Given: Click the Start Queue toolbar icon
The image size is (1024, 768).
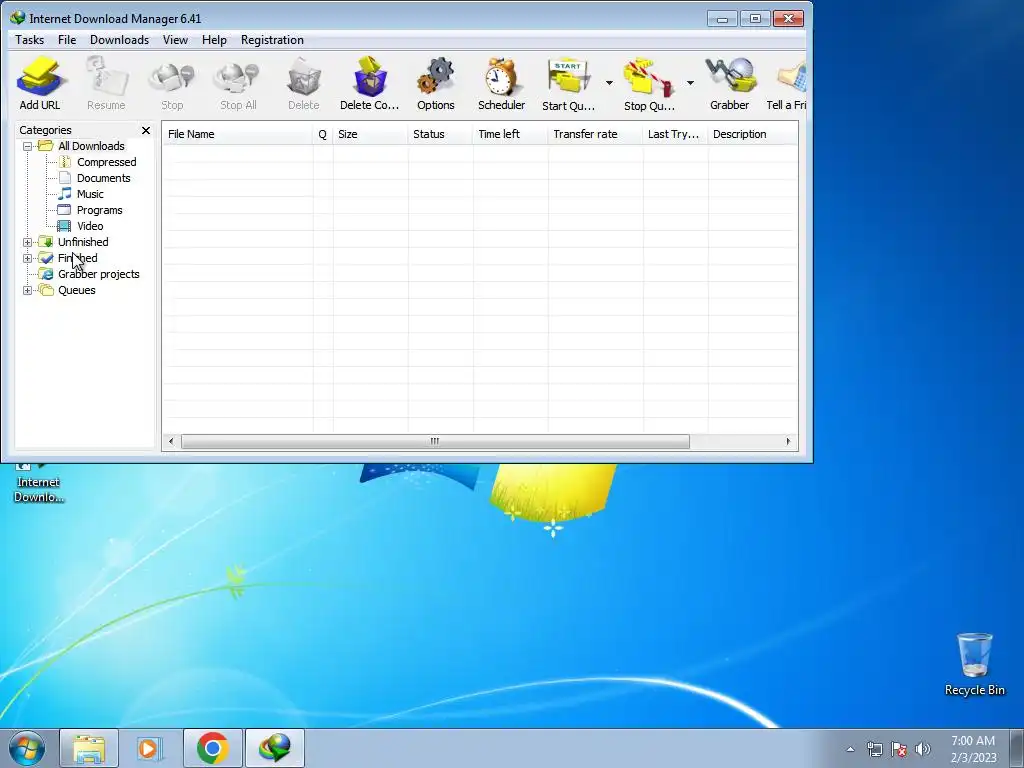Looking at the screenshot, I should (x=569, y=84).
